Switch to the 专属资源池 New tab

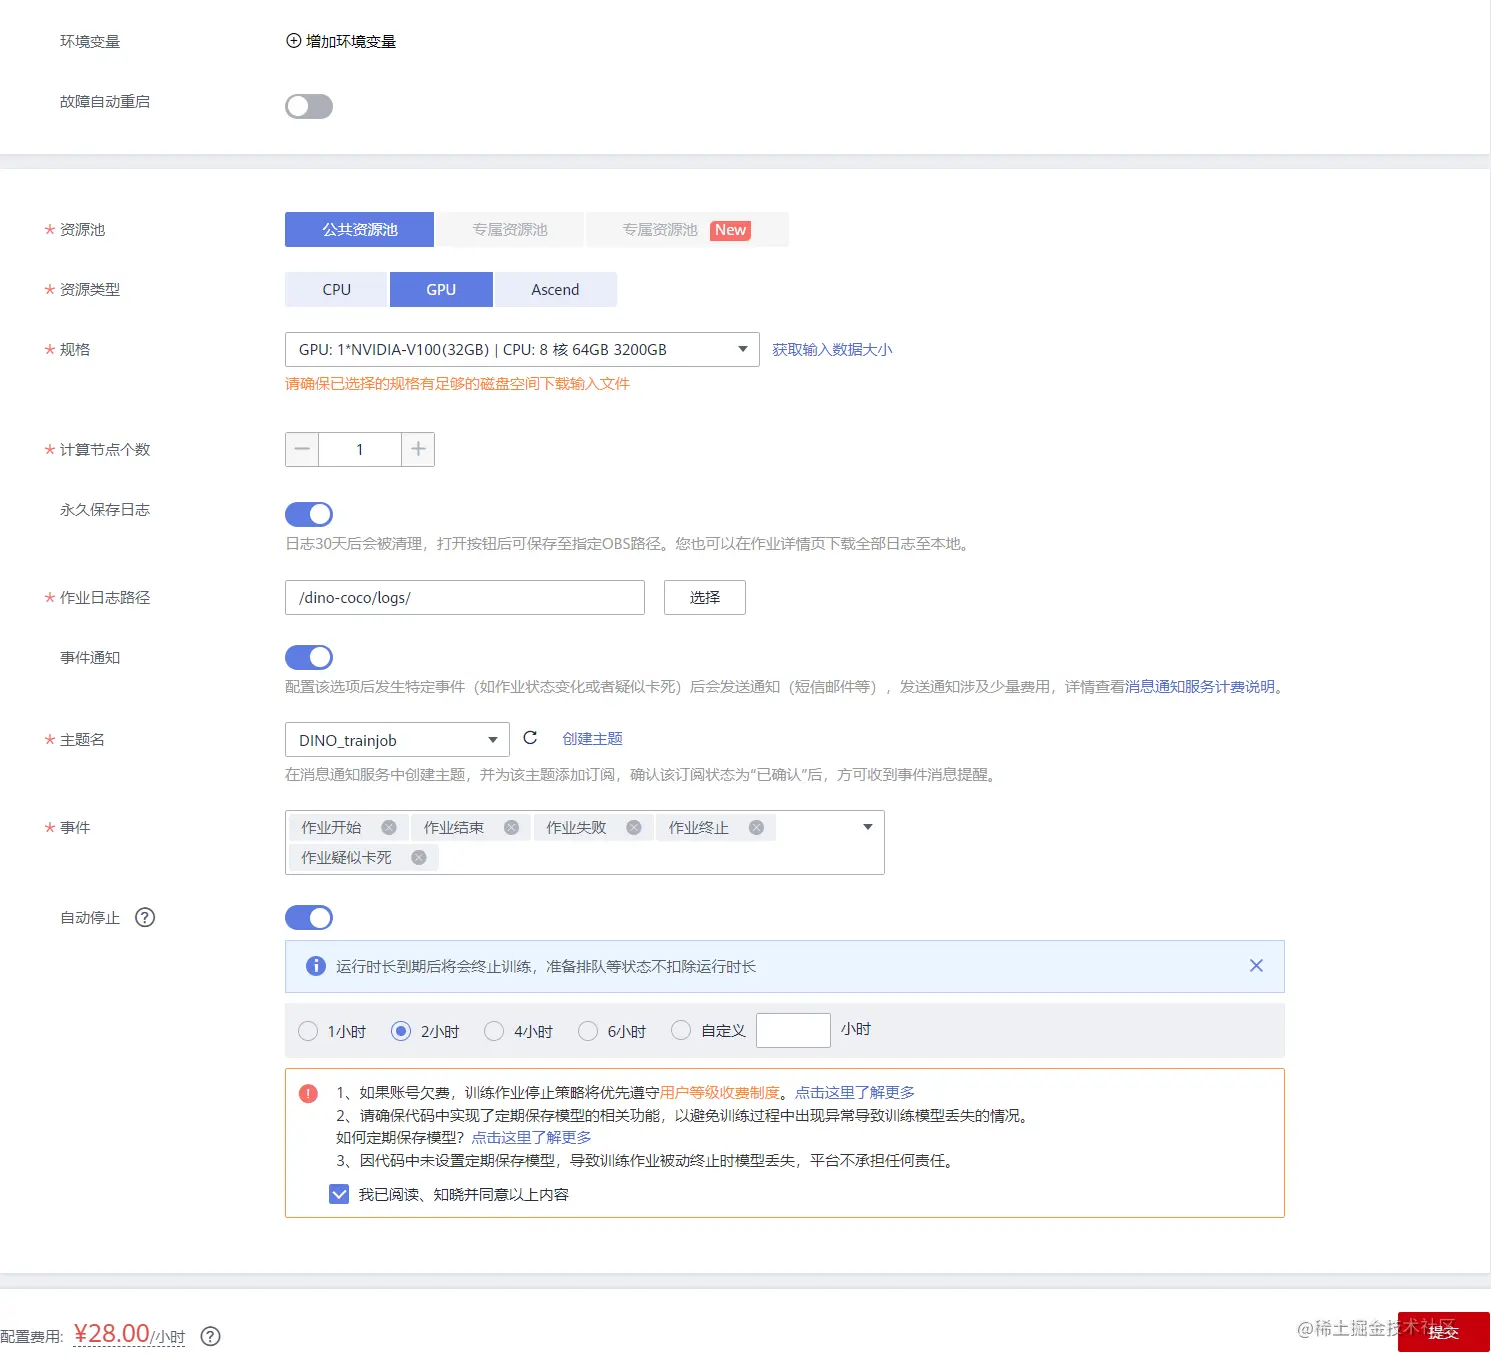[x=687, y=230]
